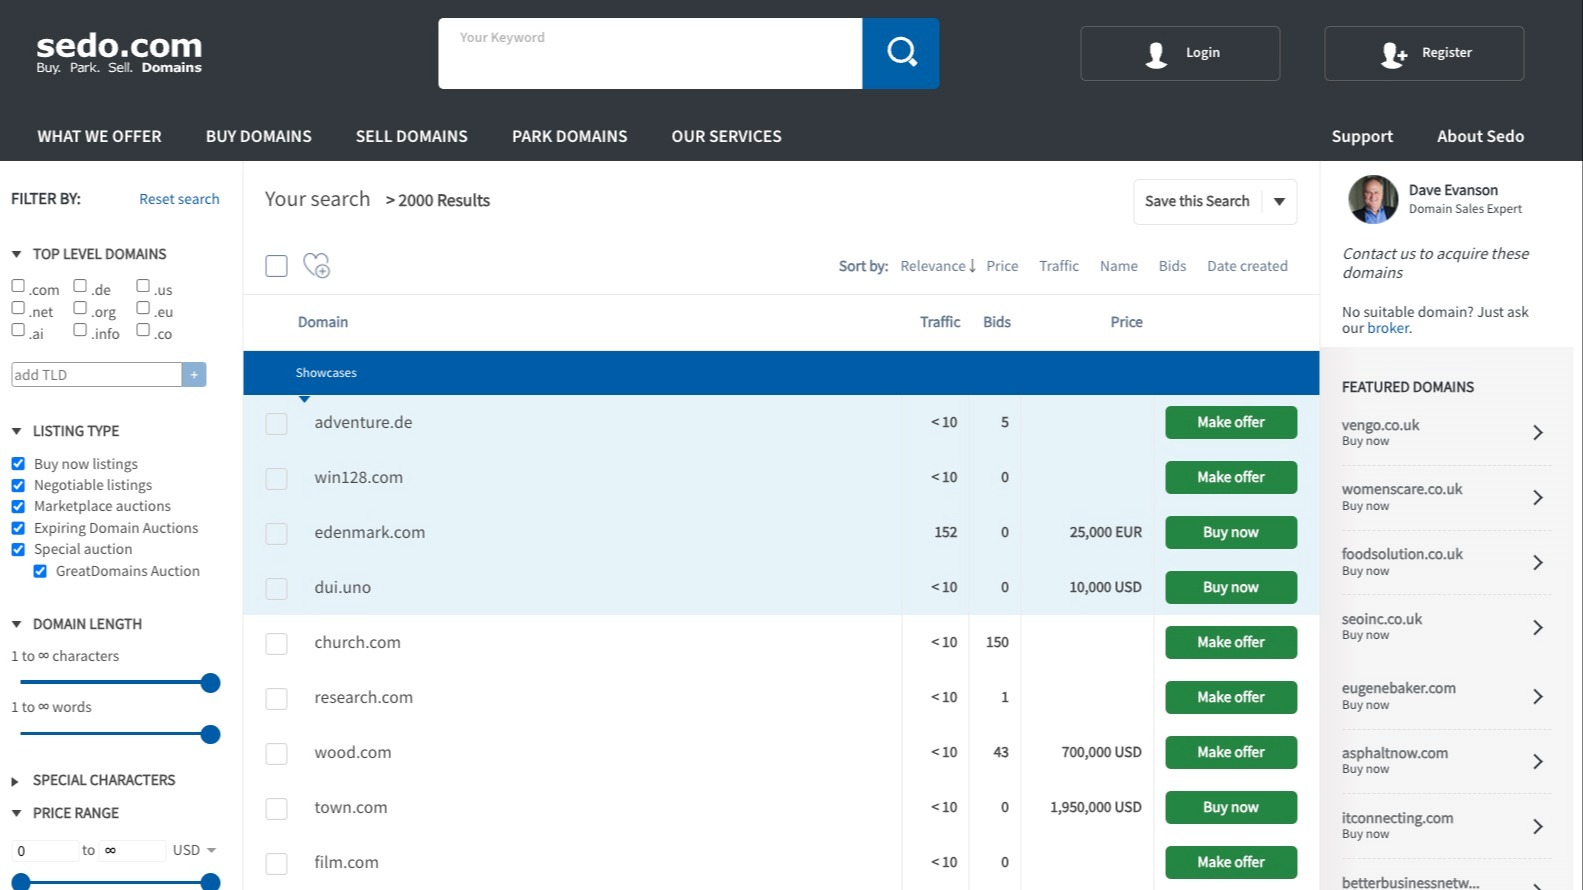Image resolution: width=1583 pixels, height=890 pixels.
Task: Sort results by Traffic
Action: 1059,266
